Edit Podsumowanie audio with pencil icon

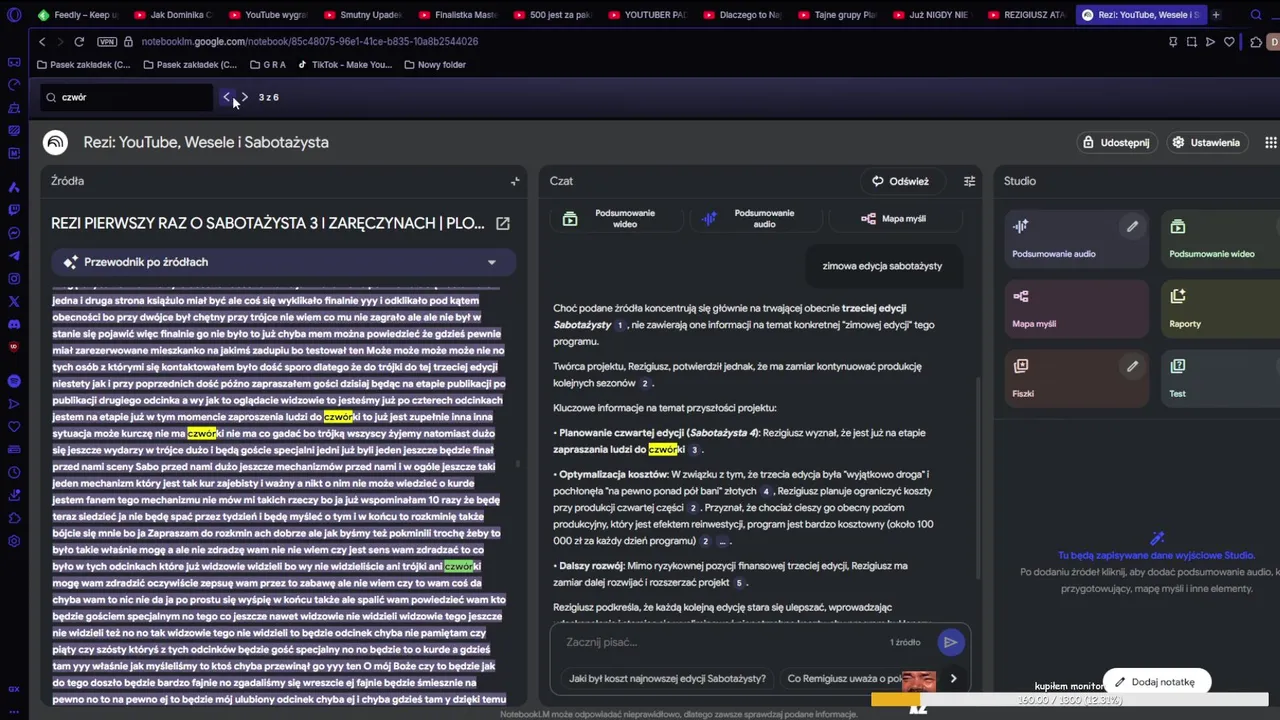point(1132,227)
